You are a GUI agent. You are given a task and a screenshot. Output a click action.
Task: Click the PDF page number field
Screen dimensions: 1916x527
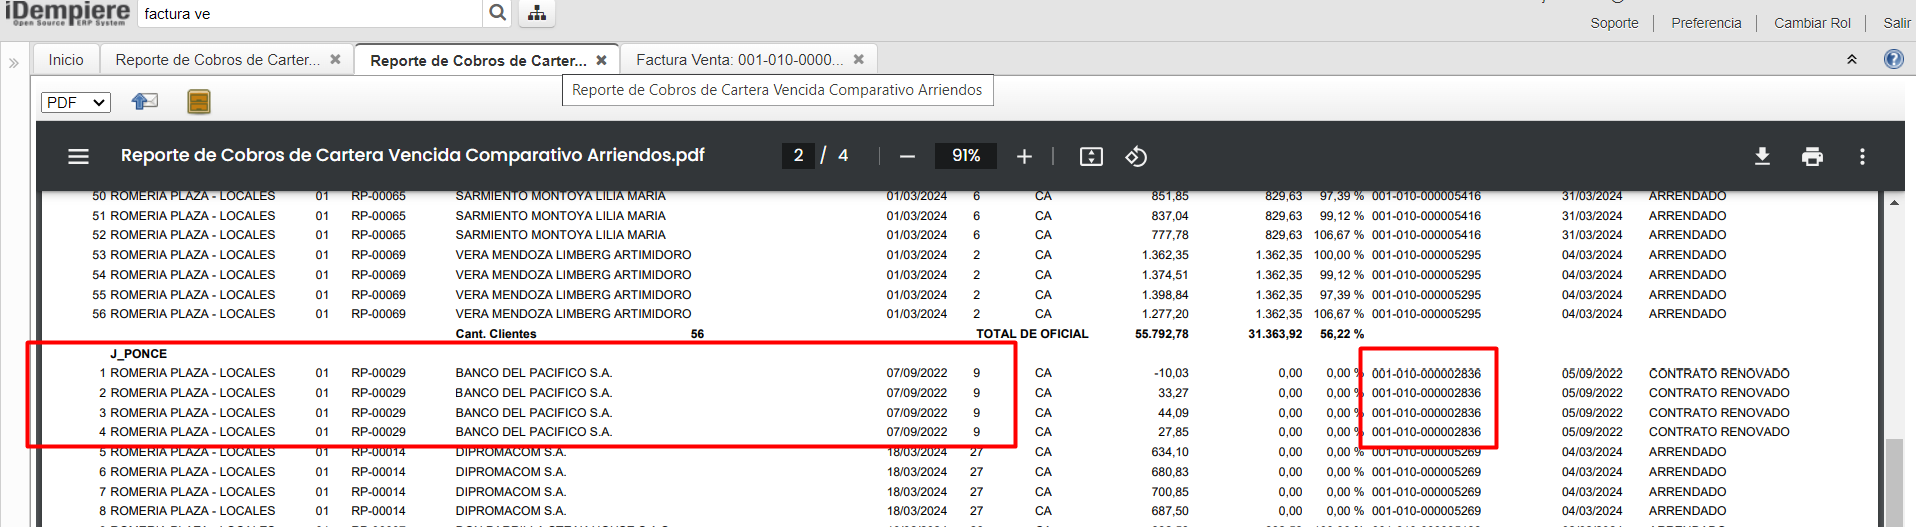(798, 155)
